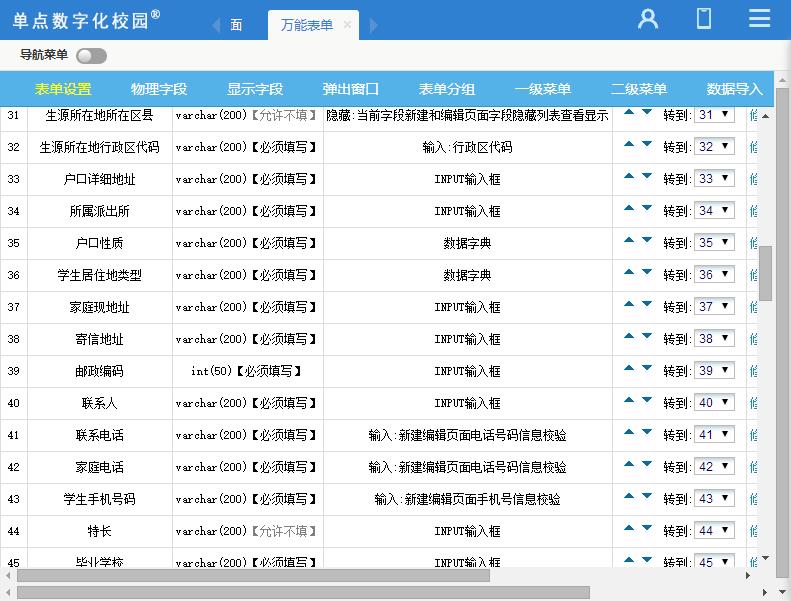Open the 弹出窗口 menu
The height and width of the screenshot is (601, 791).
(351, 89)
